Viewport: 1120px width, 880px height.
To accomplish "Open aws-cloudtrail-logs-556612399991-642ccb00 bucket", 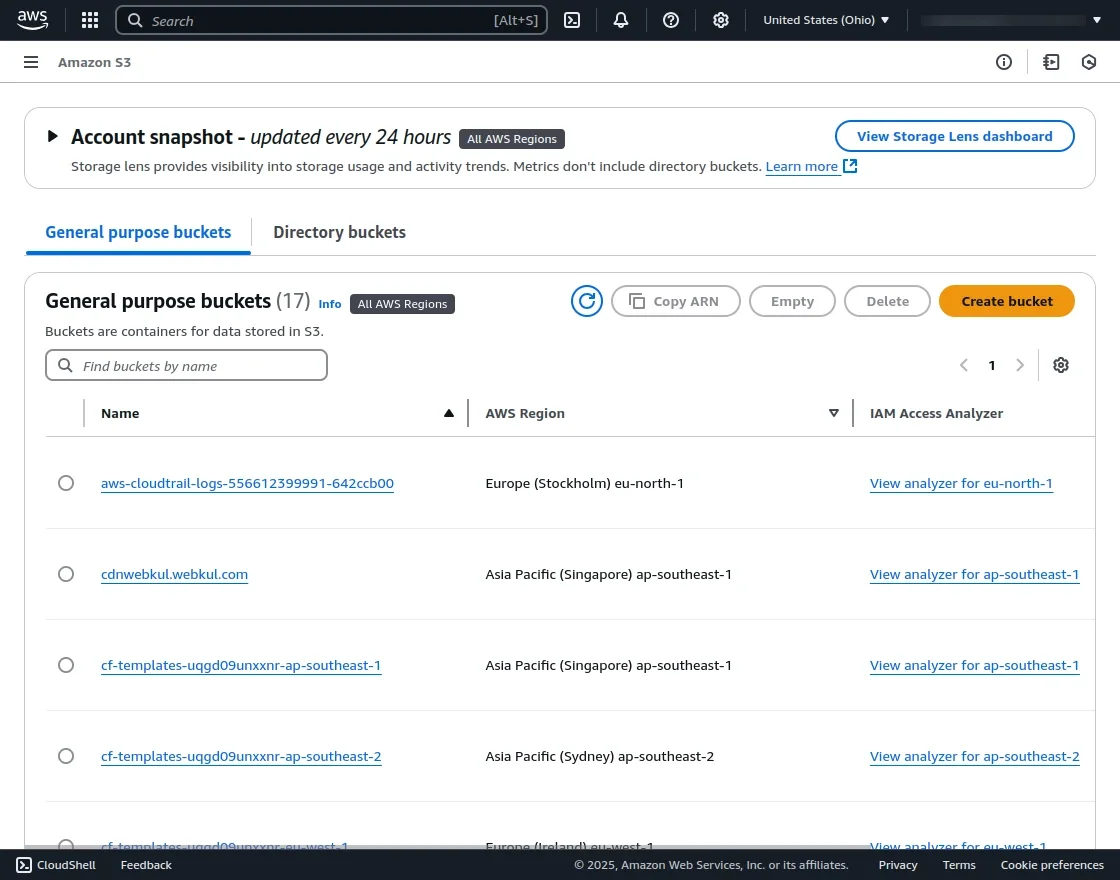I will pos(247,484).
